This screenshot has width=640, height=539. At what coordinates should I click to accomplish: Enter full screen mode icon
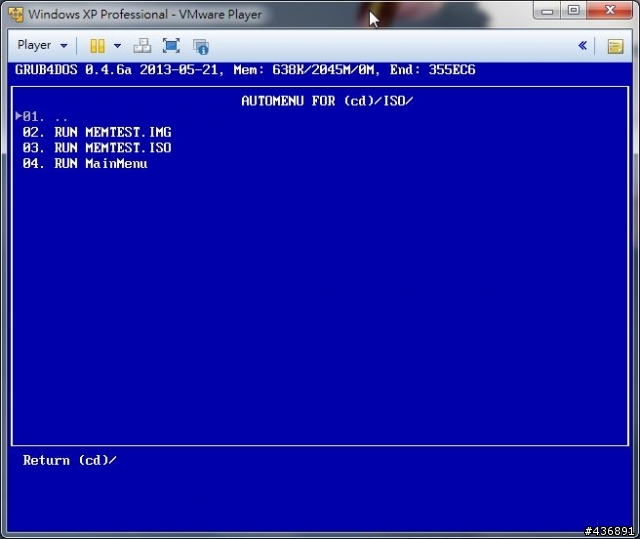click(x=171, y=46)
